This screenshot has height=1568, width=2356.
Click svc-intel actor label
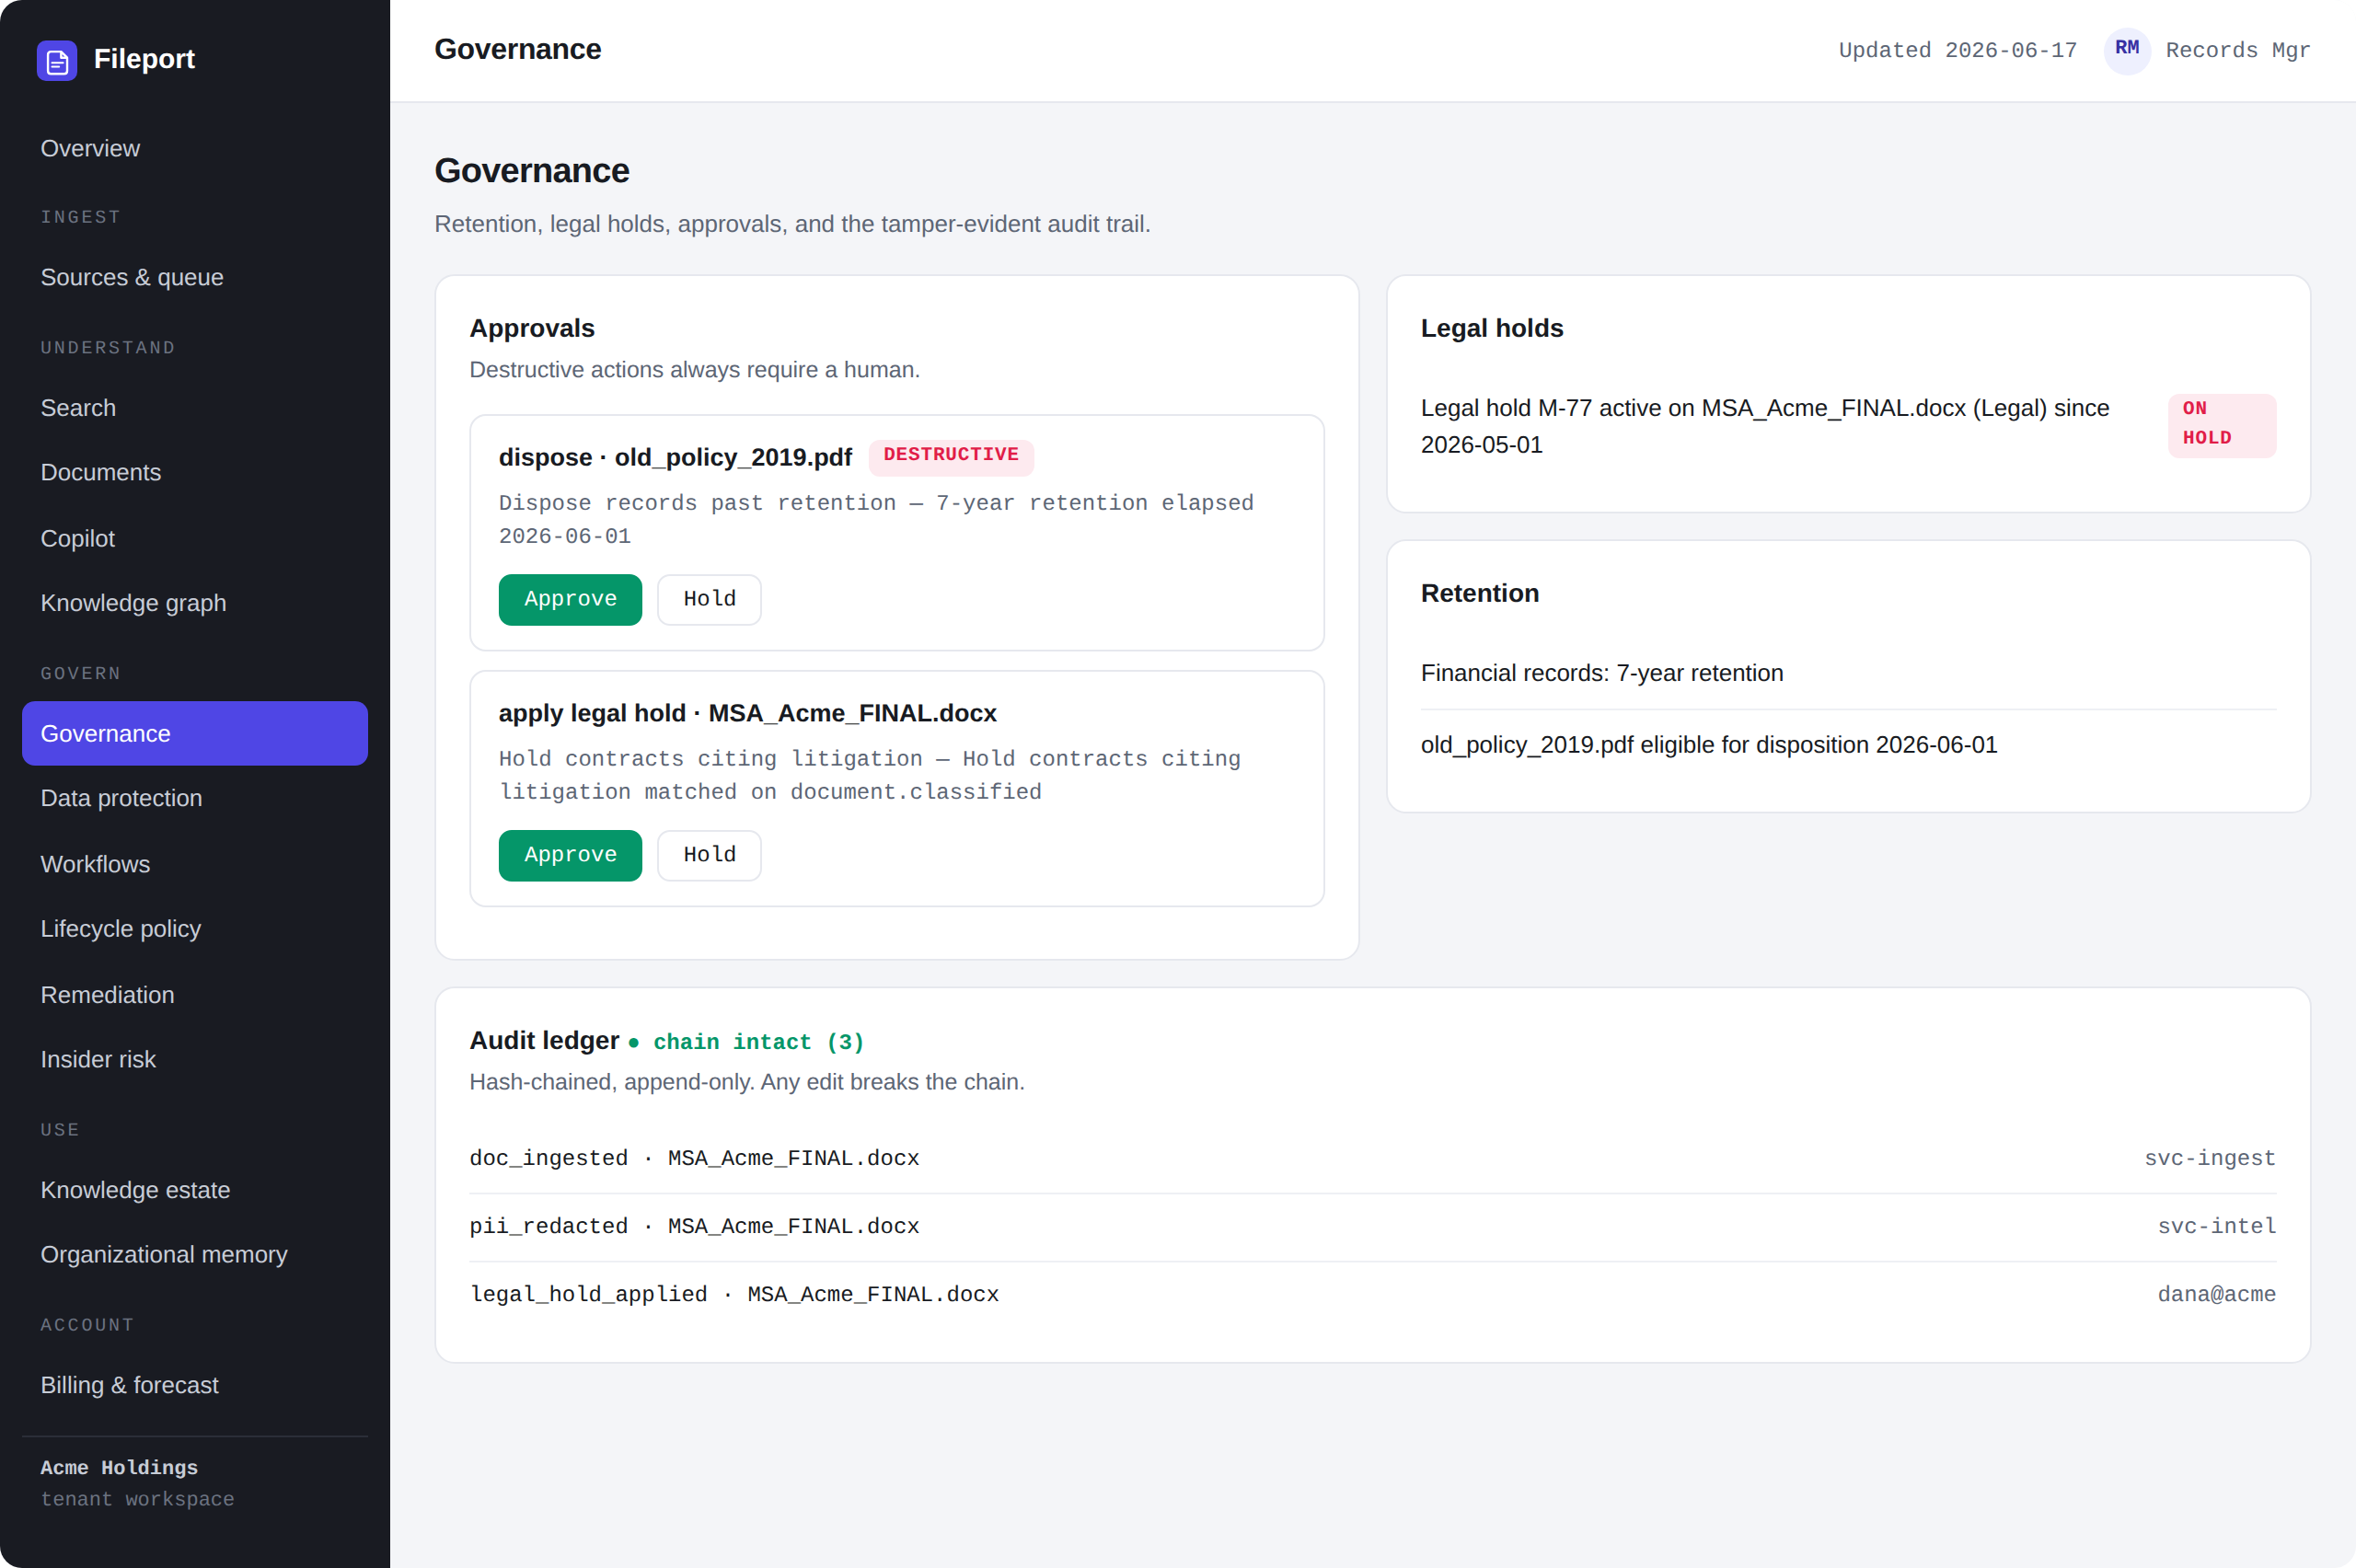pos(2217,1226)
